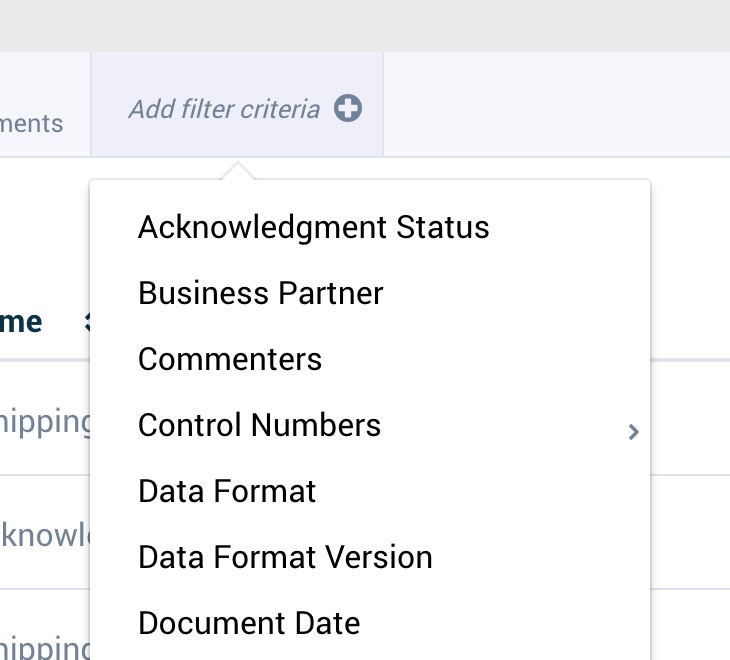Select Document Date filter criterion

370,624
